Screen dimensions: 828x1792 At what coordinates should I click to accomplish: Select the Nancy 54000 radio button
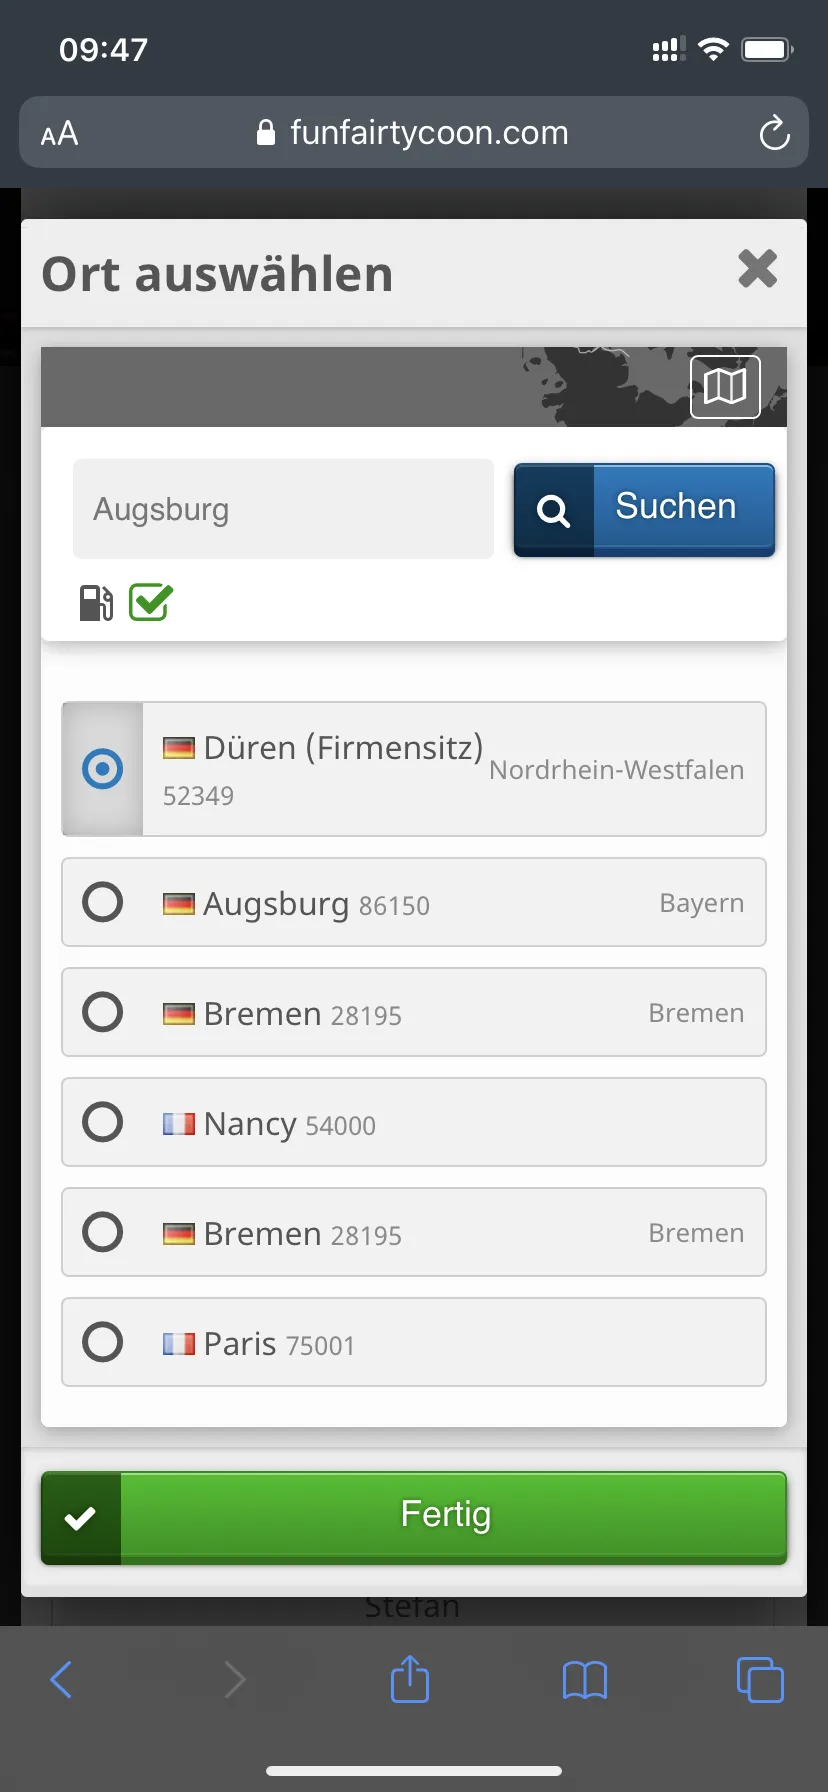click(x=103, y=1122)
